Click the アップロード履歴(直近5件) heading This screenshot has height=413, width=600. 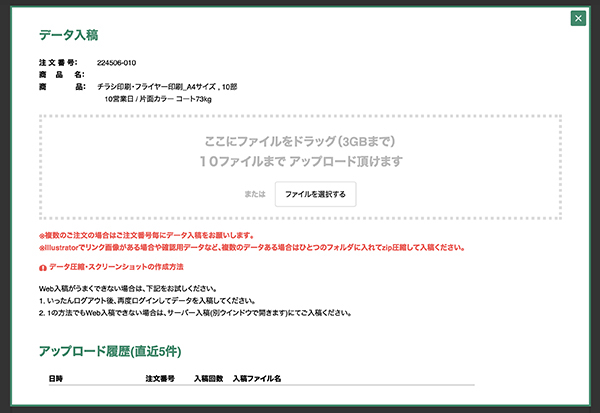coord(109,351)
